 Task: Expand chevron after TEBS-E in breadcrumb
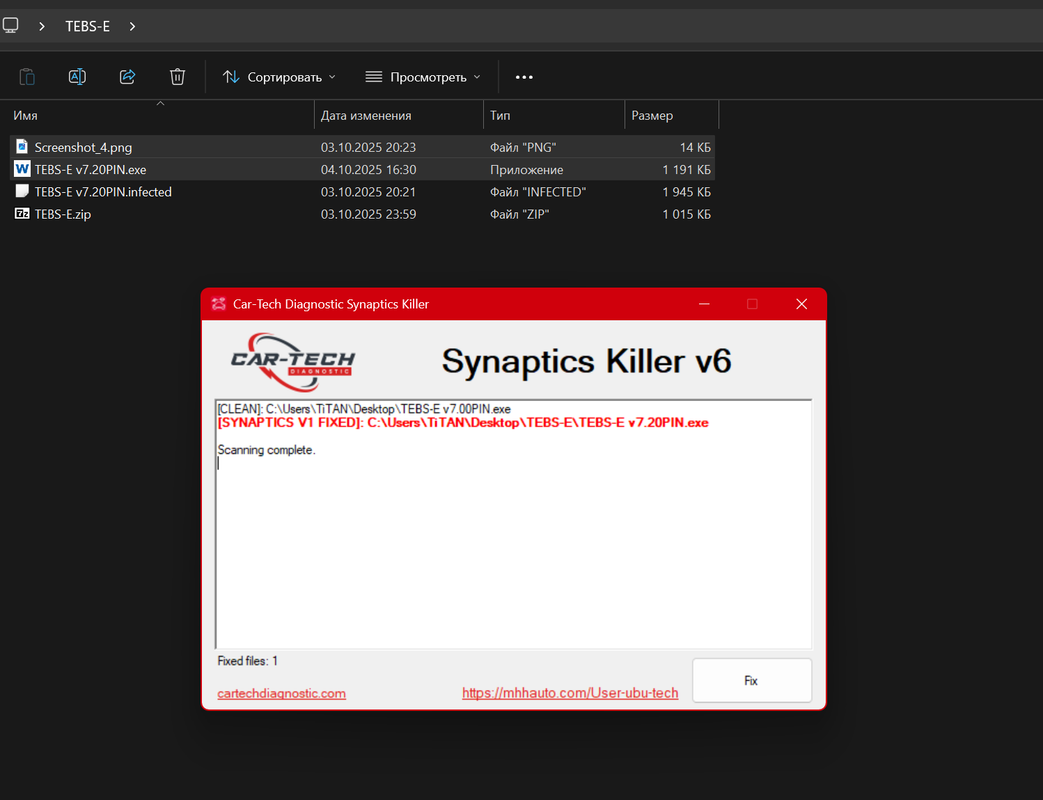(x=132, y=26)
